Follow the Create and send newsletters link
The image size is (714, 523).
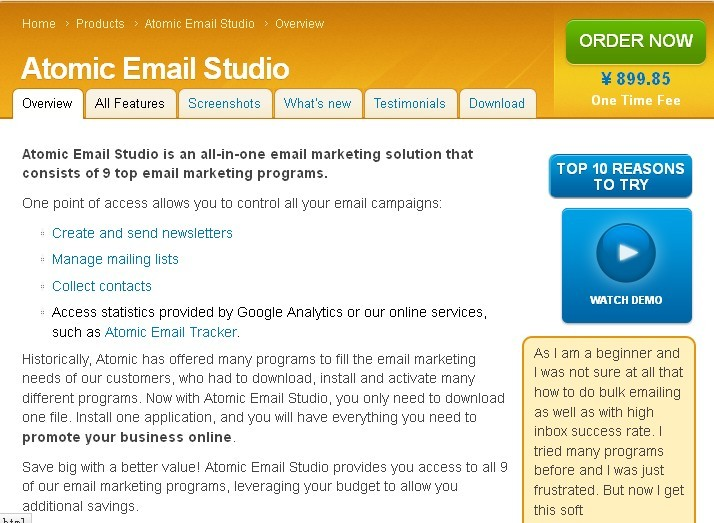pos(142,233)
